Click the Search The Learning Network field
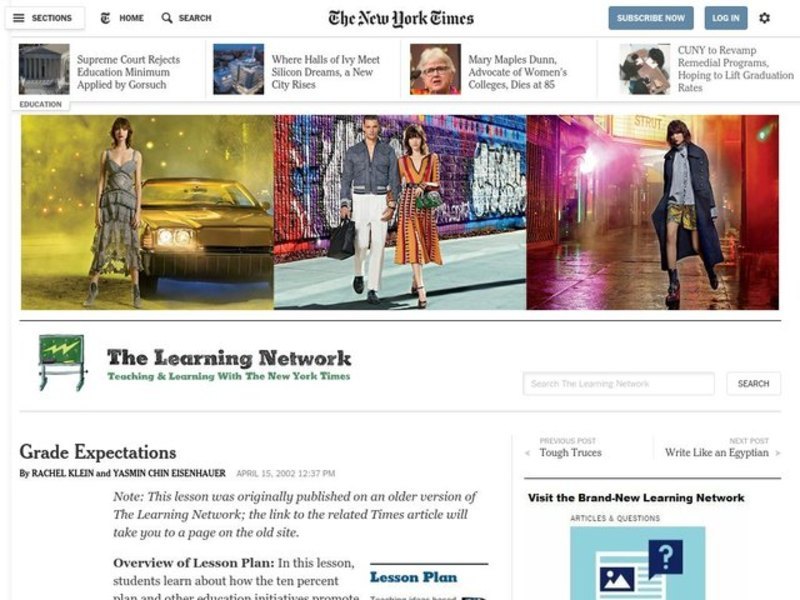The image size is (800, 600). (x=618, y=384)
